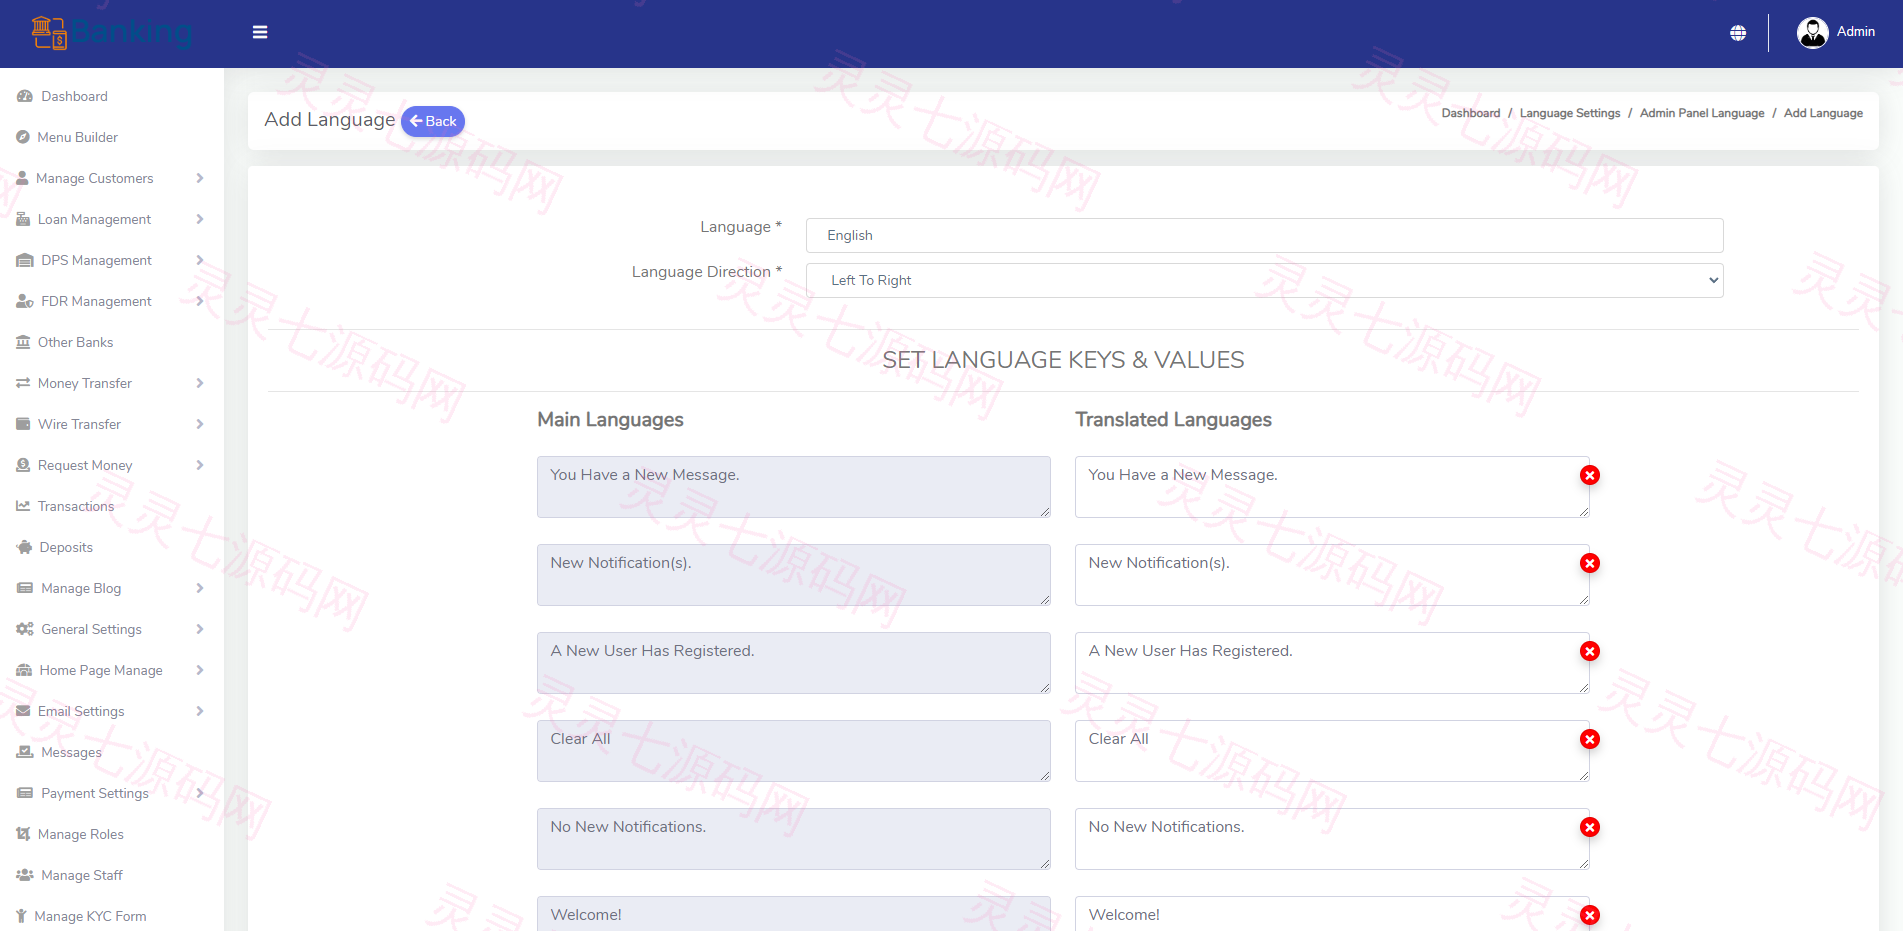The image size is (1903, 931).
Task: Click the Back button
Action: point(433,121)
